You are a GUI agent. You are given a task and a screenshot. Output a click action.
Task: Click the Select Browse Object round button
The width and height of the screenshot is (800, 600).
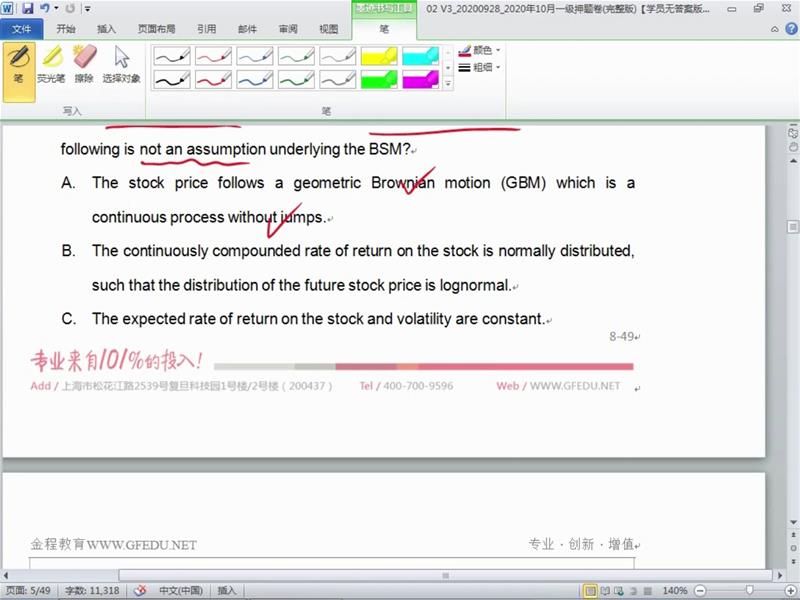point(793,548)
